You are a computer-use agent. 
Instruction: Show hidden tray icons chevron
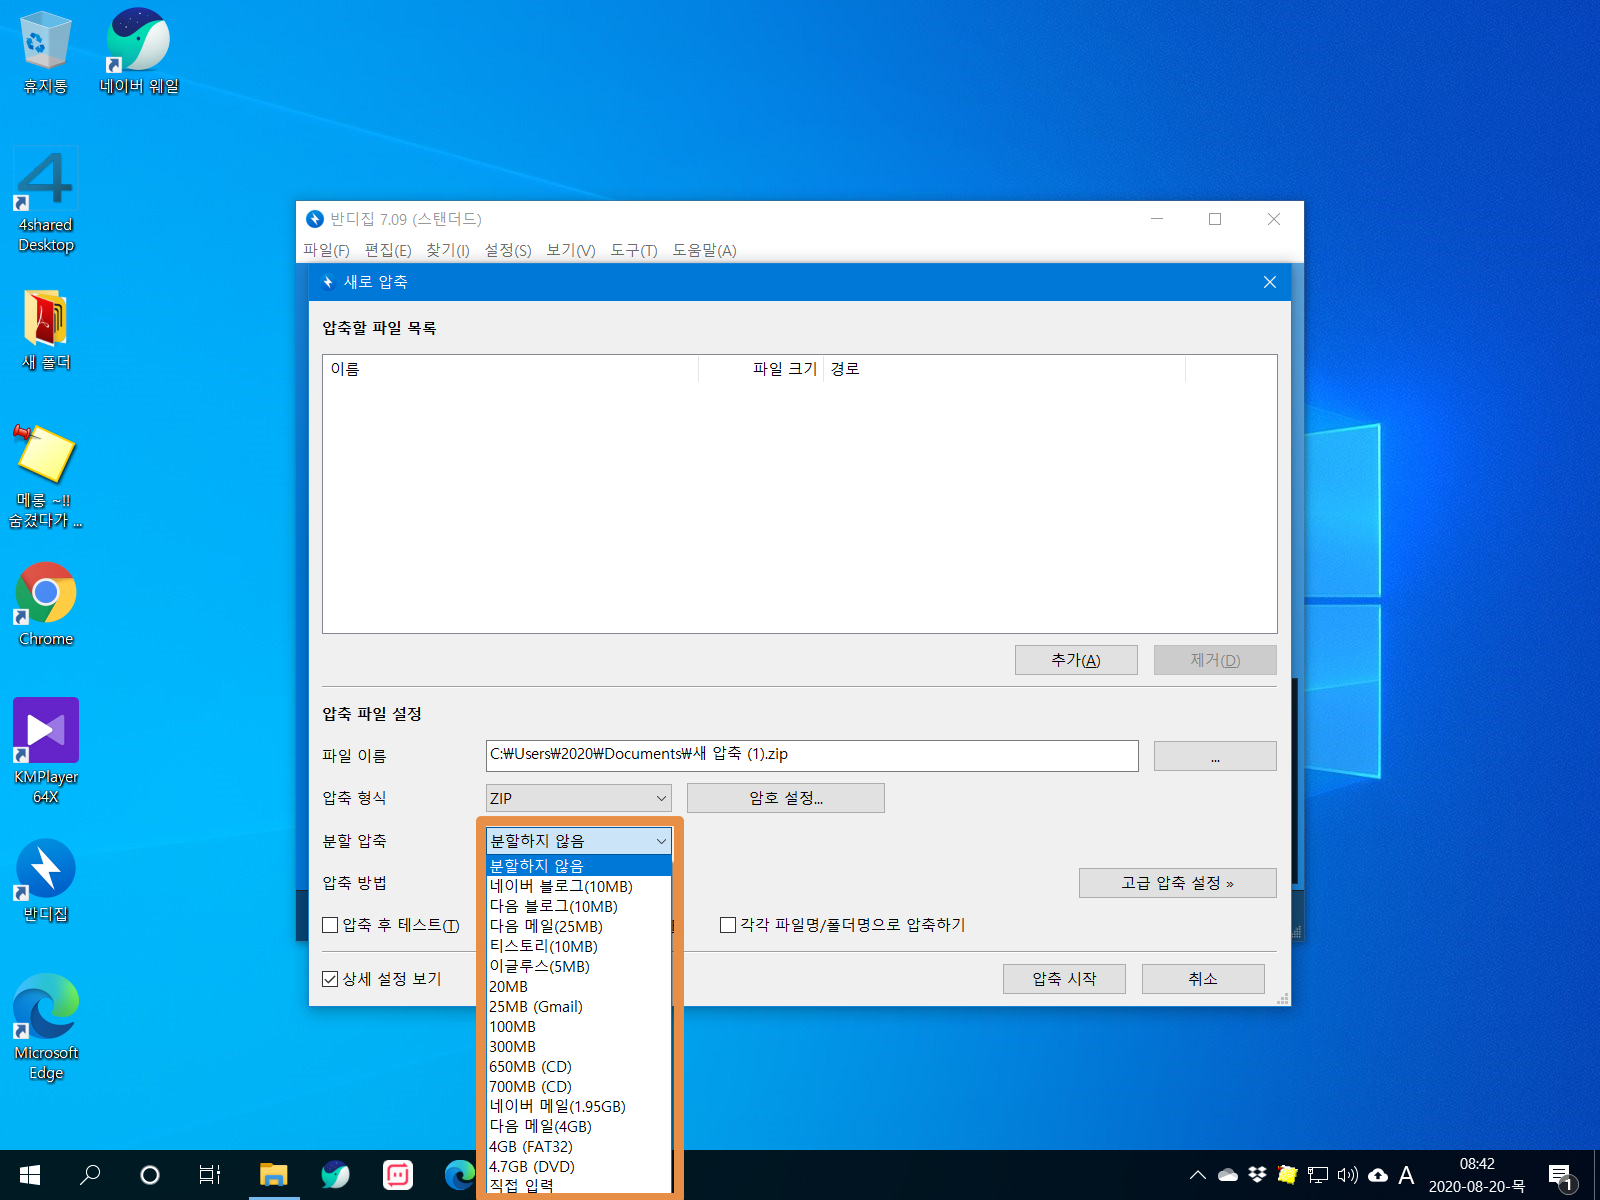point(1197,1175)
